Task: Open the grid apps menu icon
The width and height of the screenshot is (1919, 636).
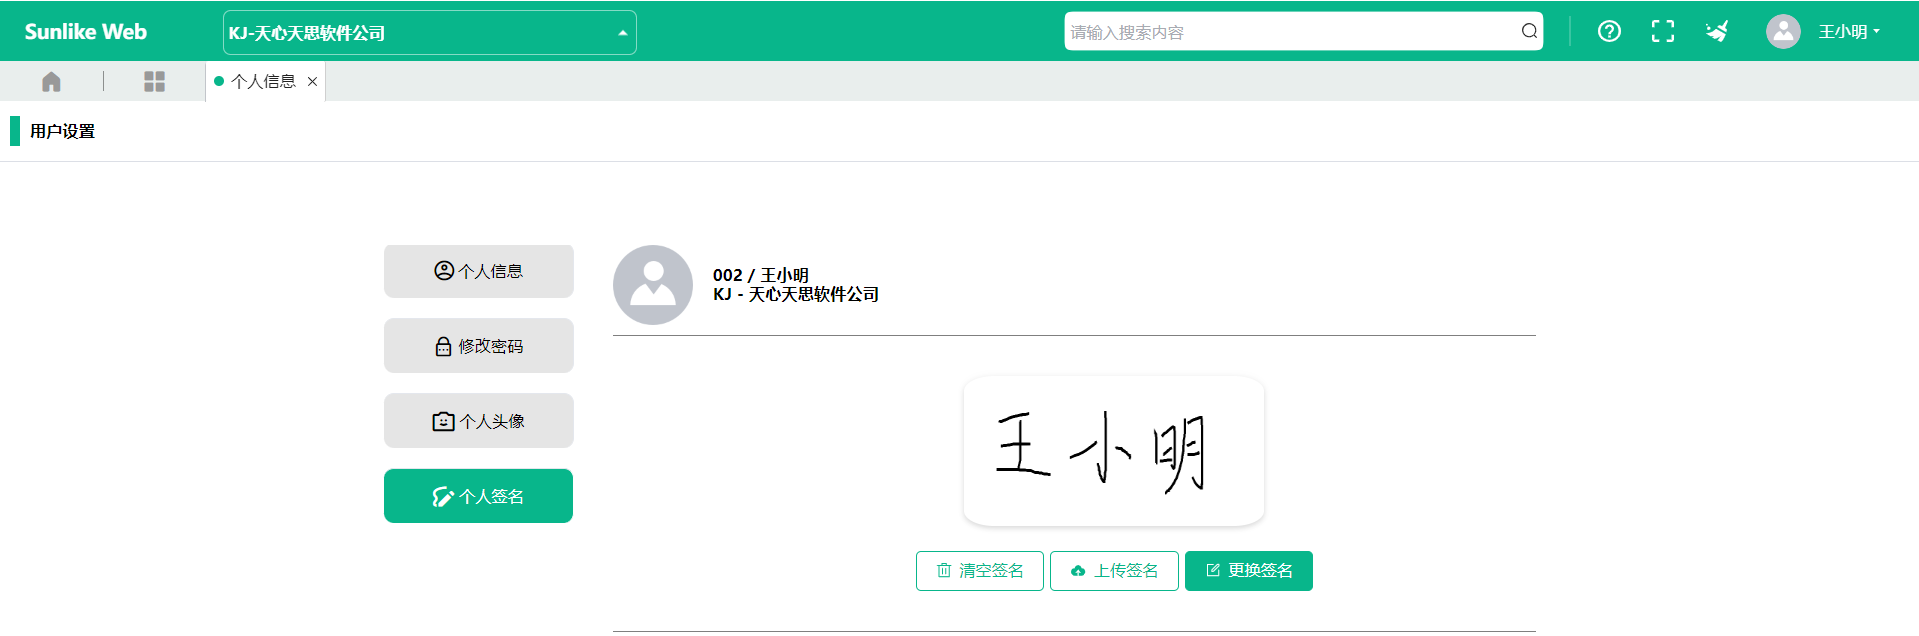Action: pyautogui.click(x=154, y=82)
